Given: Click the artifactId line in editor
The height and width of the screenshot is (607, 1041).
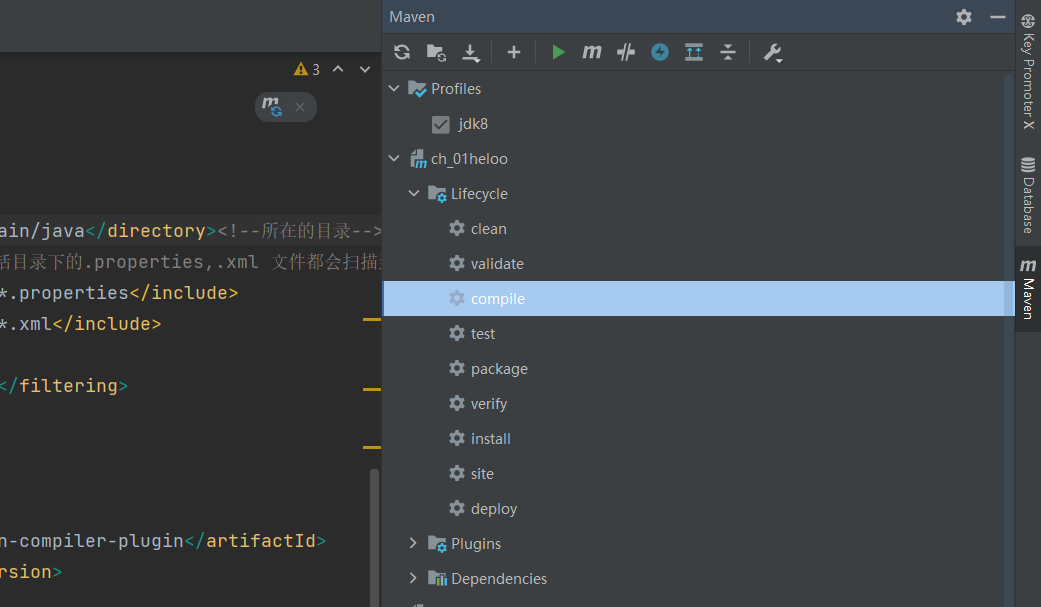Looking at the screenshot, I should click(163, 541).
